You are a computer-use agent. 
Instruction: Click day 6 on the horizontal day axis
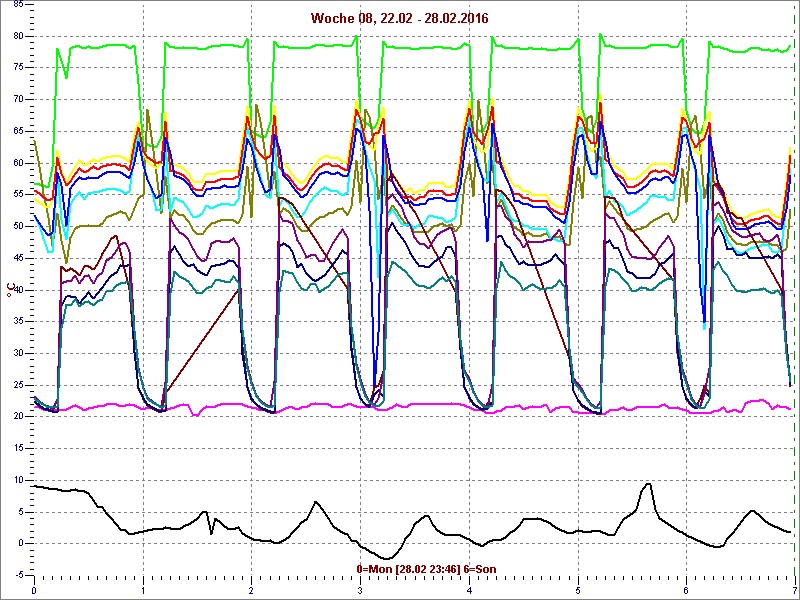(x=687, y=591)
